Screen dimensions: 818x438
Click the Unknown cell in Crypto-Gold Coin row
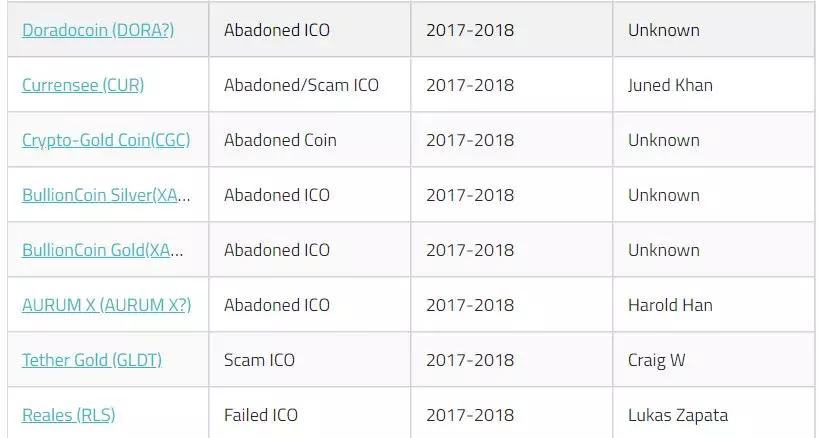pos(664,140)
